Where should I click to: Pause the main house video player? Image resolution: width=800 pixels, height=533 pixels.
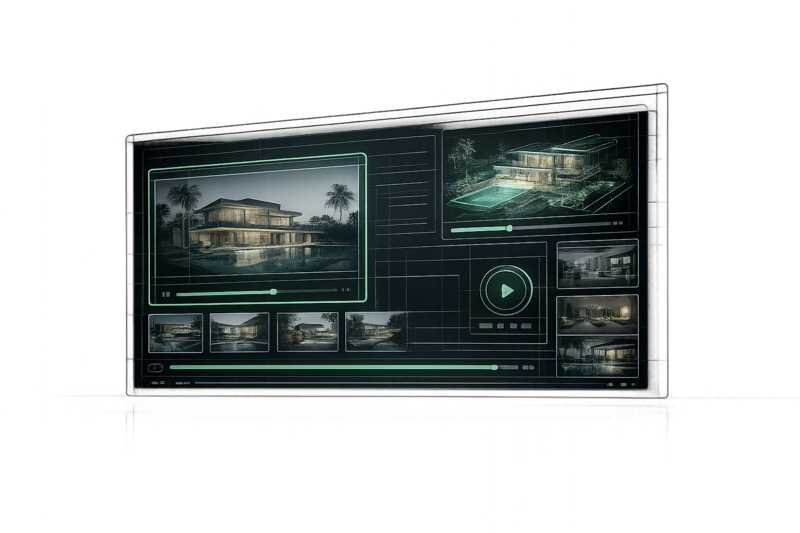click(x=166, y=294)
